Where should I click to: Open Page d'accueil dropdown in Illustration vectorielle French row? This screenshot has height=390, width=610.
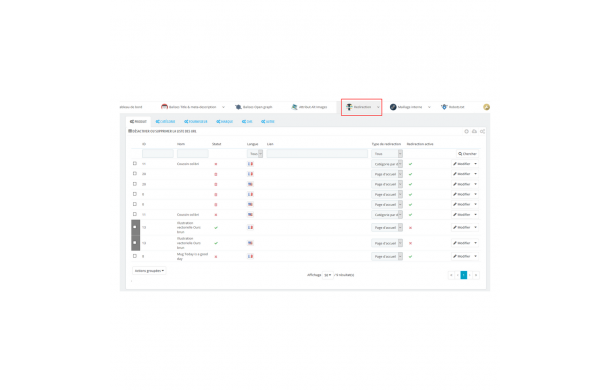[x=387, y=227]
